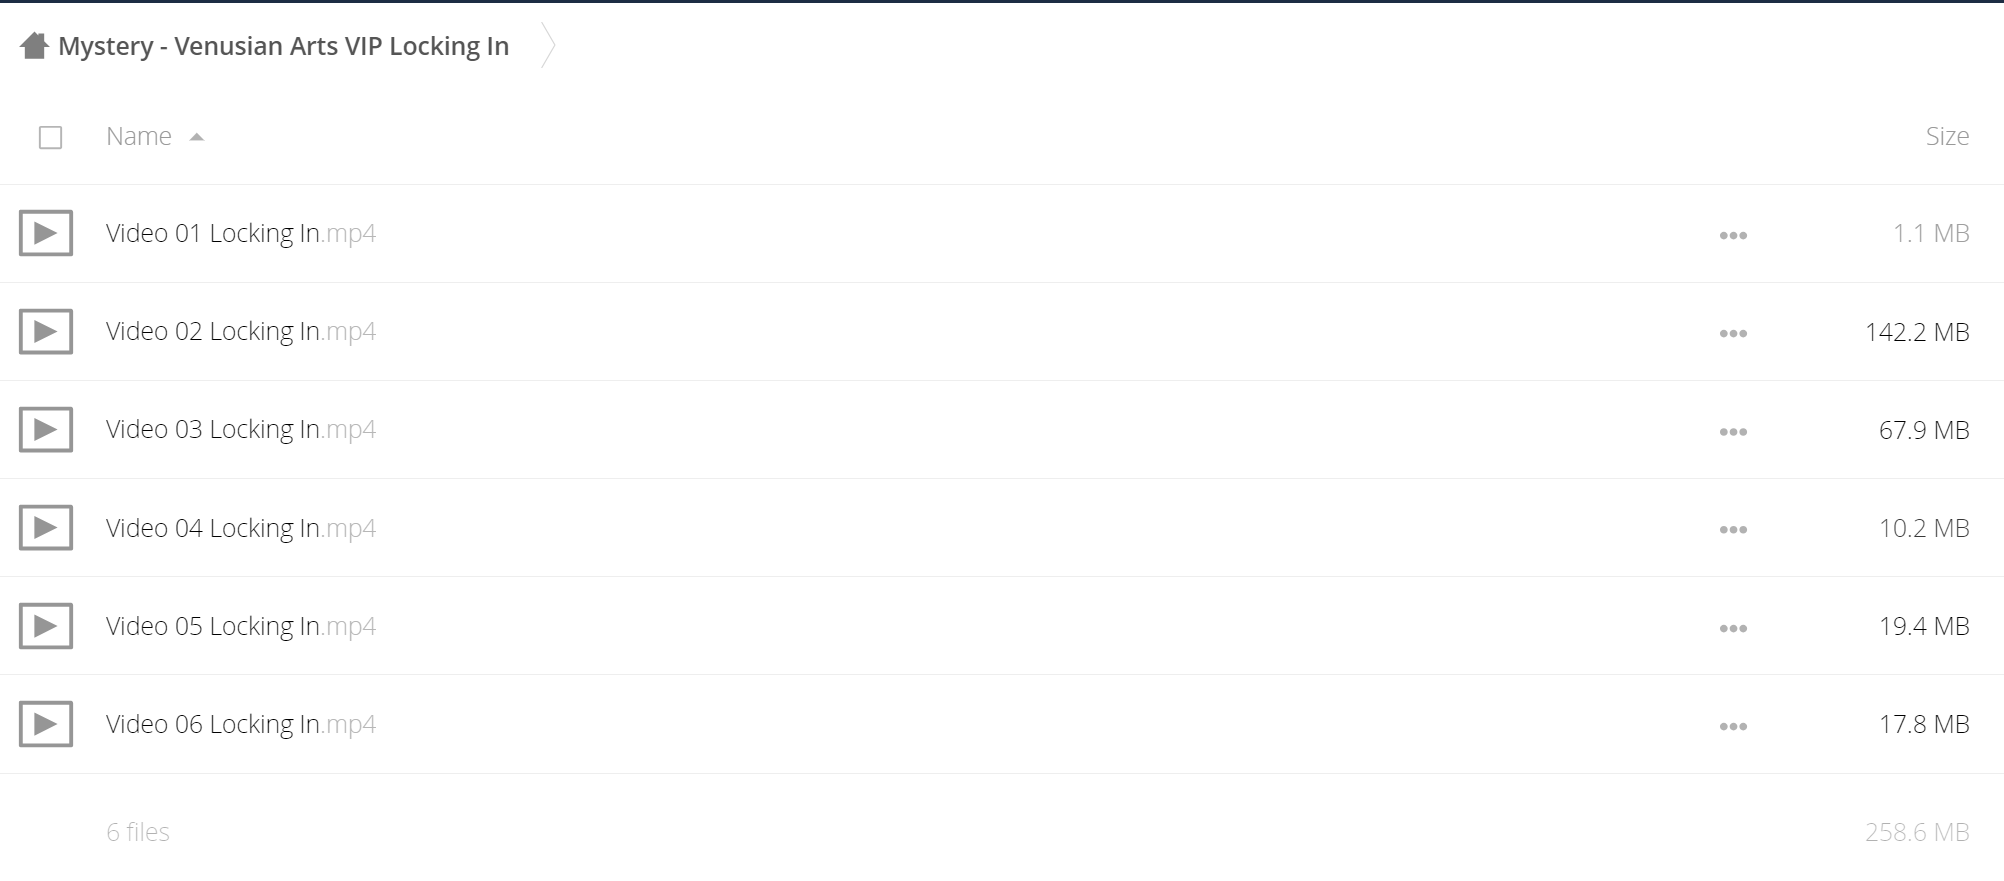
Task: Toggle the select-all files checkbox
Action: [x=50, y=137]
